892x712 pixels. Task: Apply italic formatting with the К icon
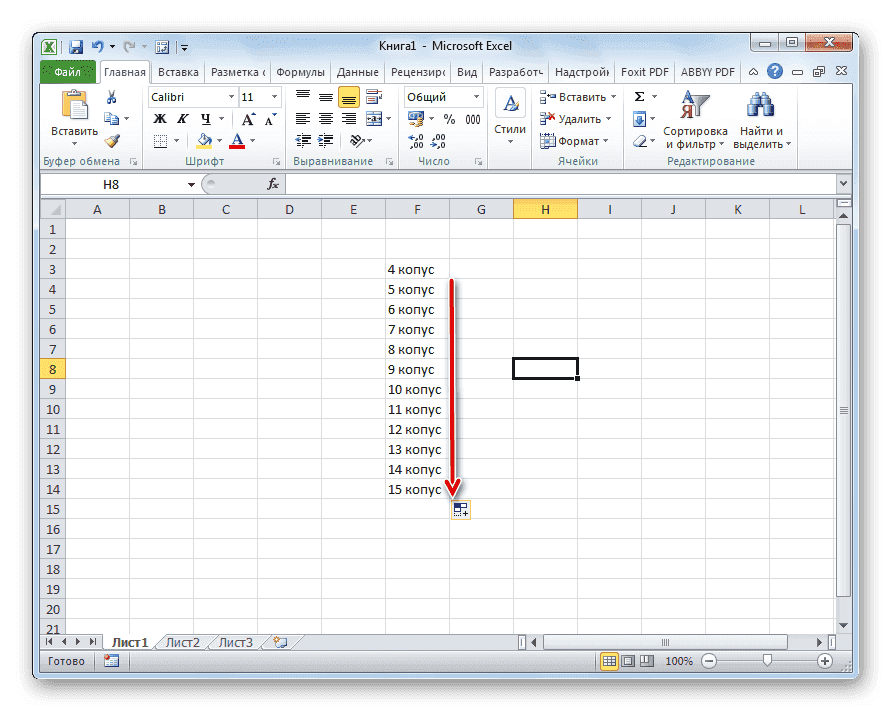(x=182, y=118)
